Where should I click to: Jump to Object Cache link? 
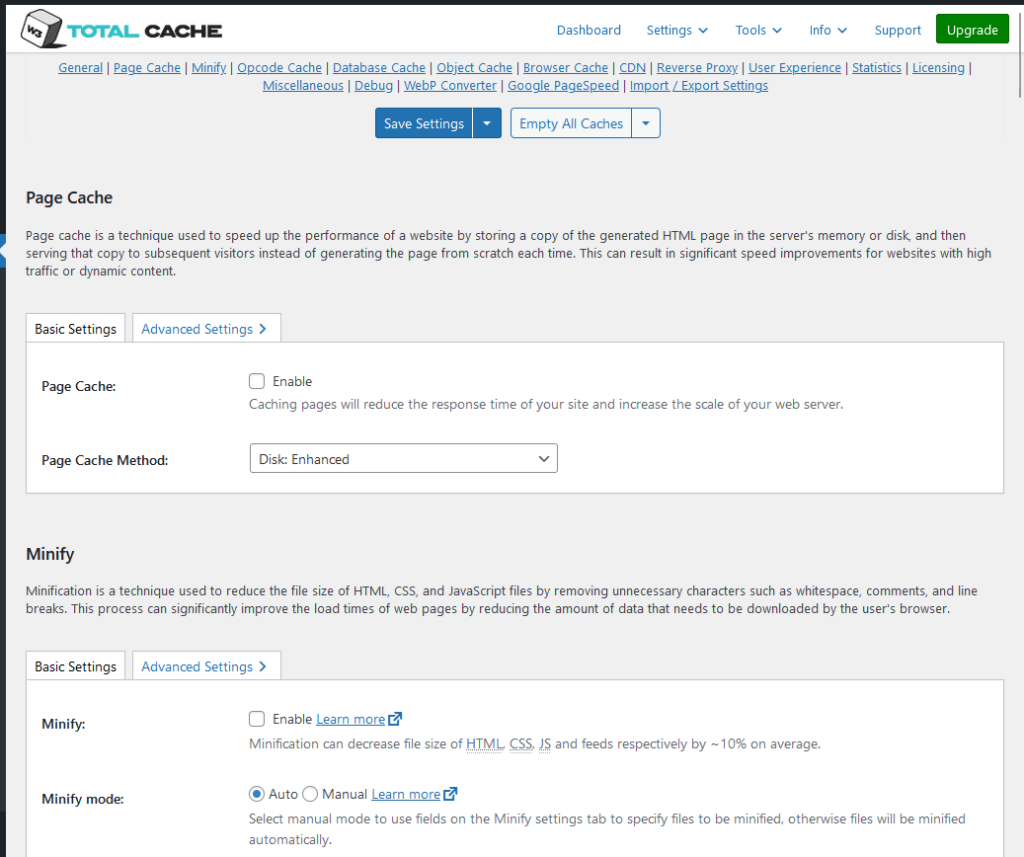point(474,67)
